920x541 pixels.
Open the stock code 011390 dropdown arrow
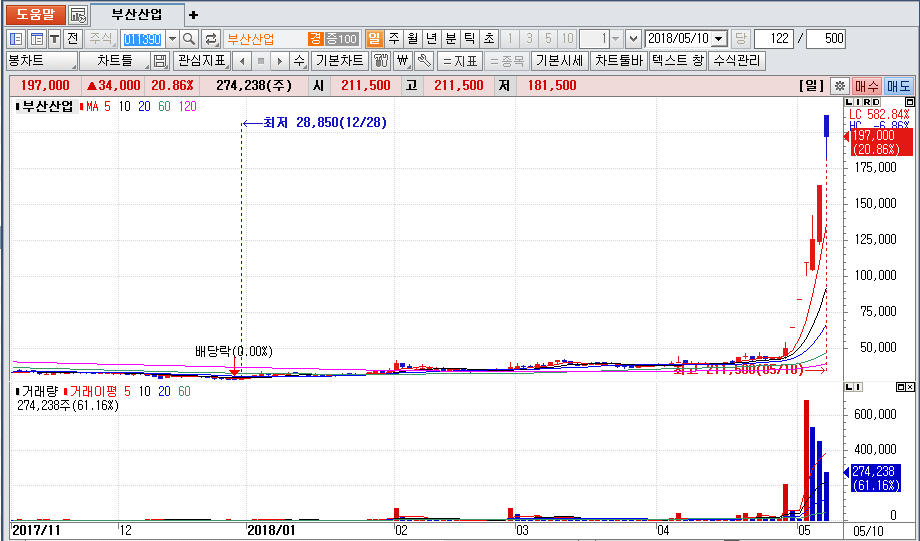pyautogui.click(x=172, y=39)
